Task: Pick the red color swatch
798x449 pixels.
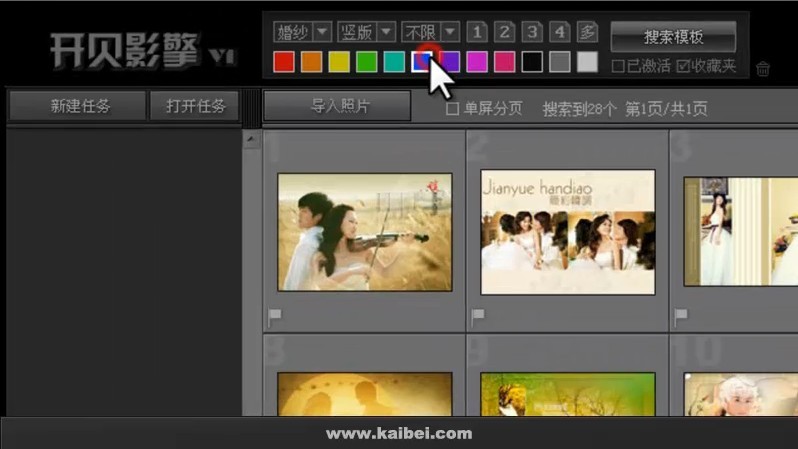Action: [284, 62]
